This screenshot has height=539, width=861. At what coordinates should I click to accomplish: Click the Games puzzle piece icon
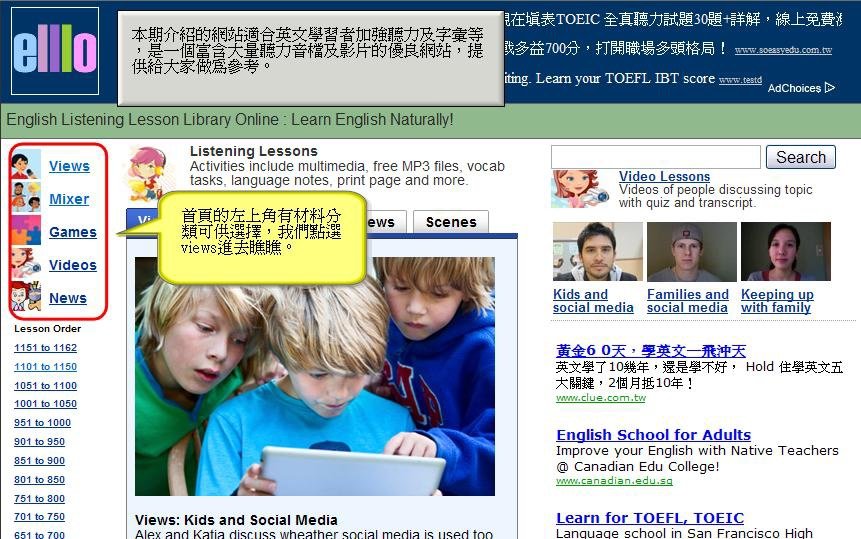pos(26,231)
